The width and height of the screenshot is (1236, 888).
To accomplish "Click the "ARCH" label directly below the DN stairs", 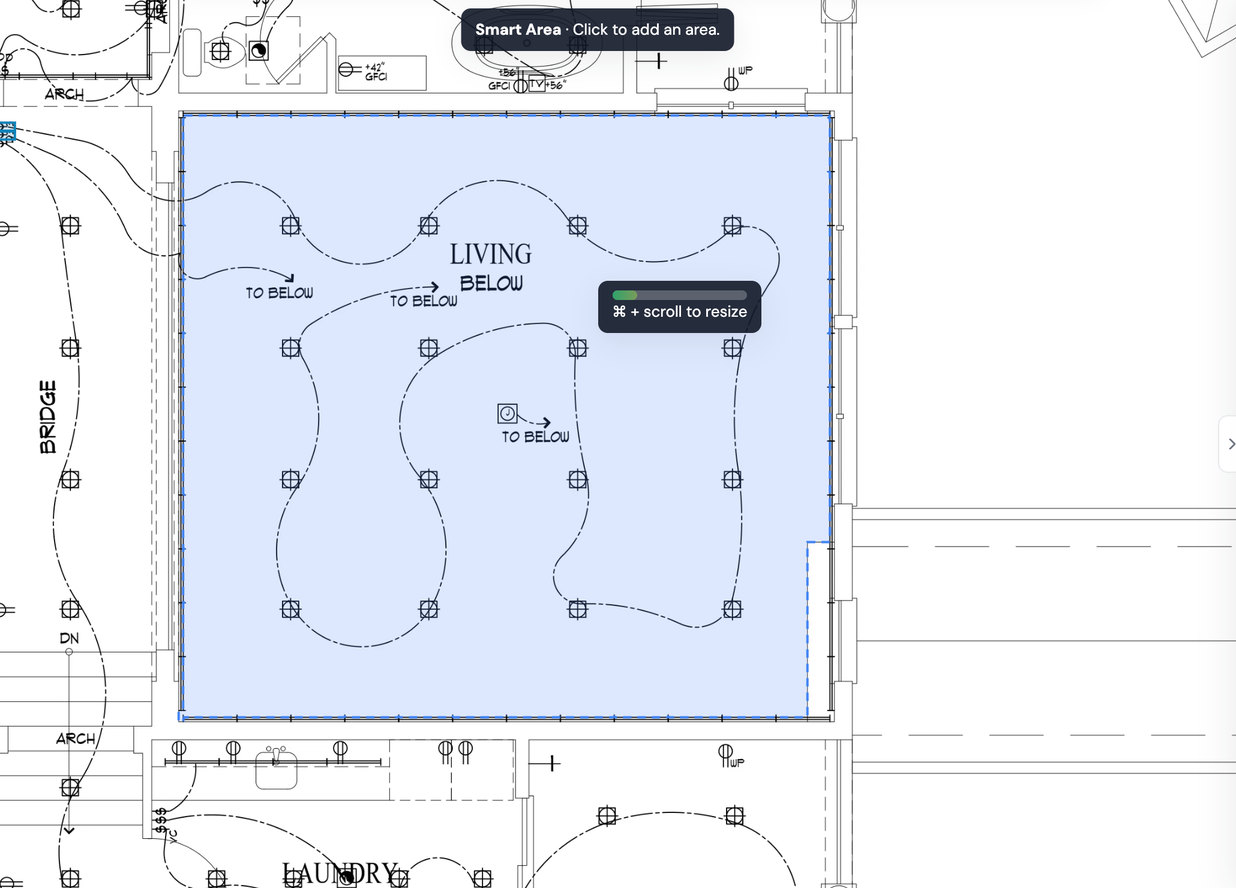I will point(75,739).
